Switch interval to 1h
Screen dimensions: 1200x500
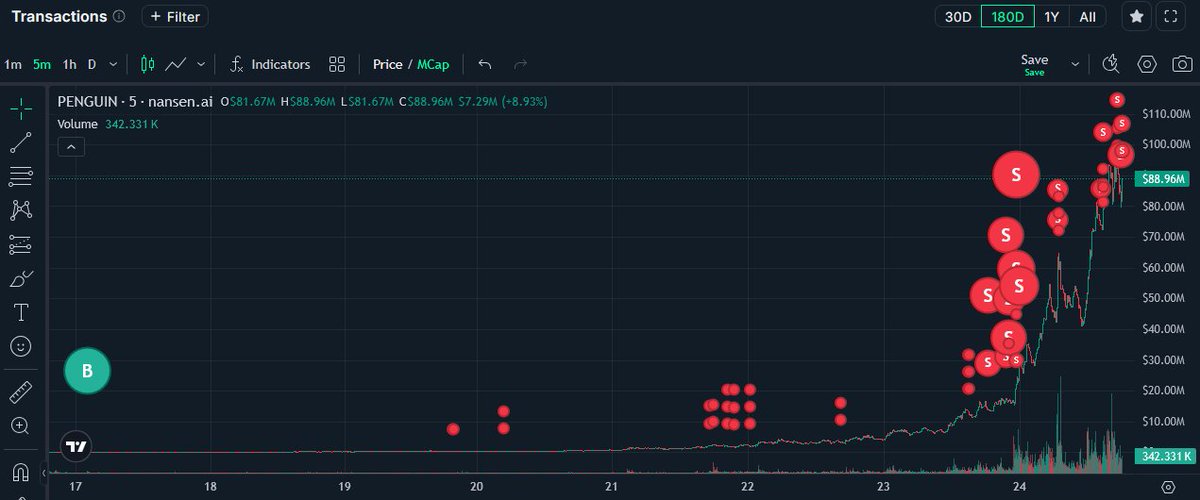tap(69, 64)
